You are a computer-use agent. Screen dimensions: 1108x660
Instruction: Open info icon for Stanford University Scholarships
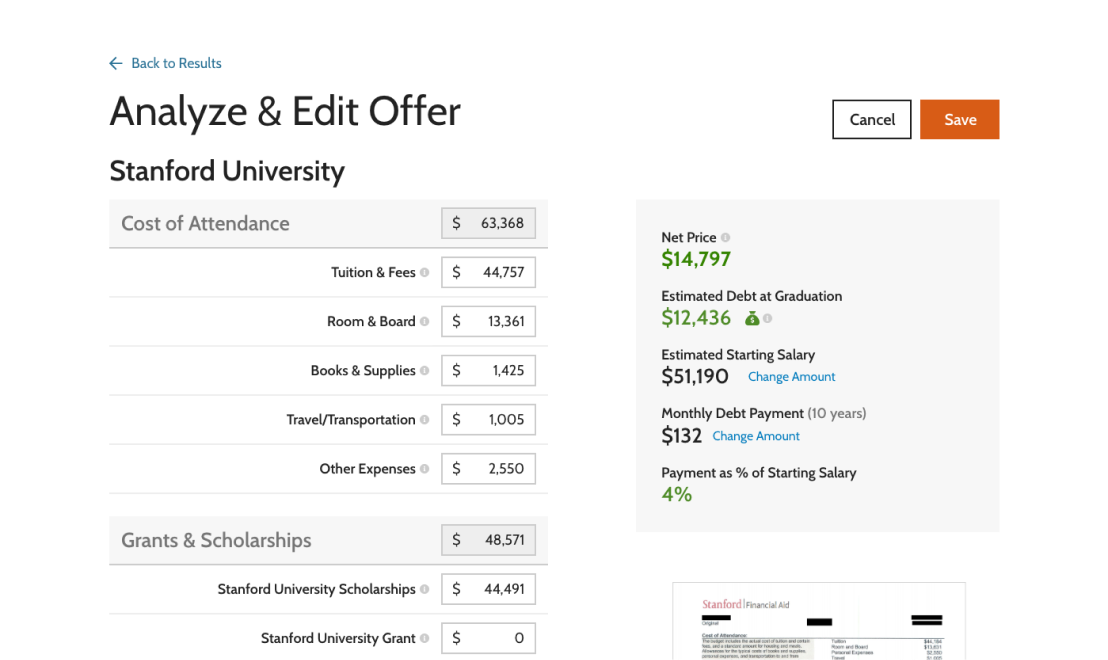425,590
